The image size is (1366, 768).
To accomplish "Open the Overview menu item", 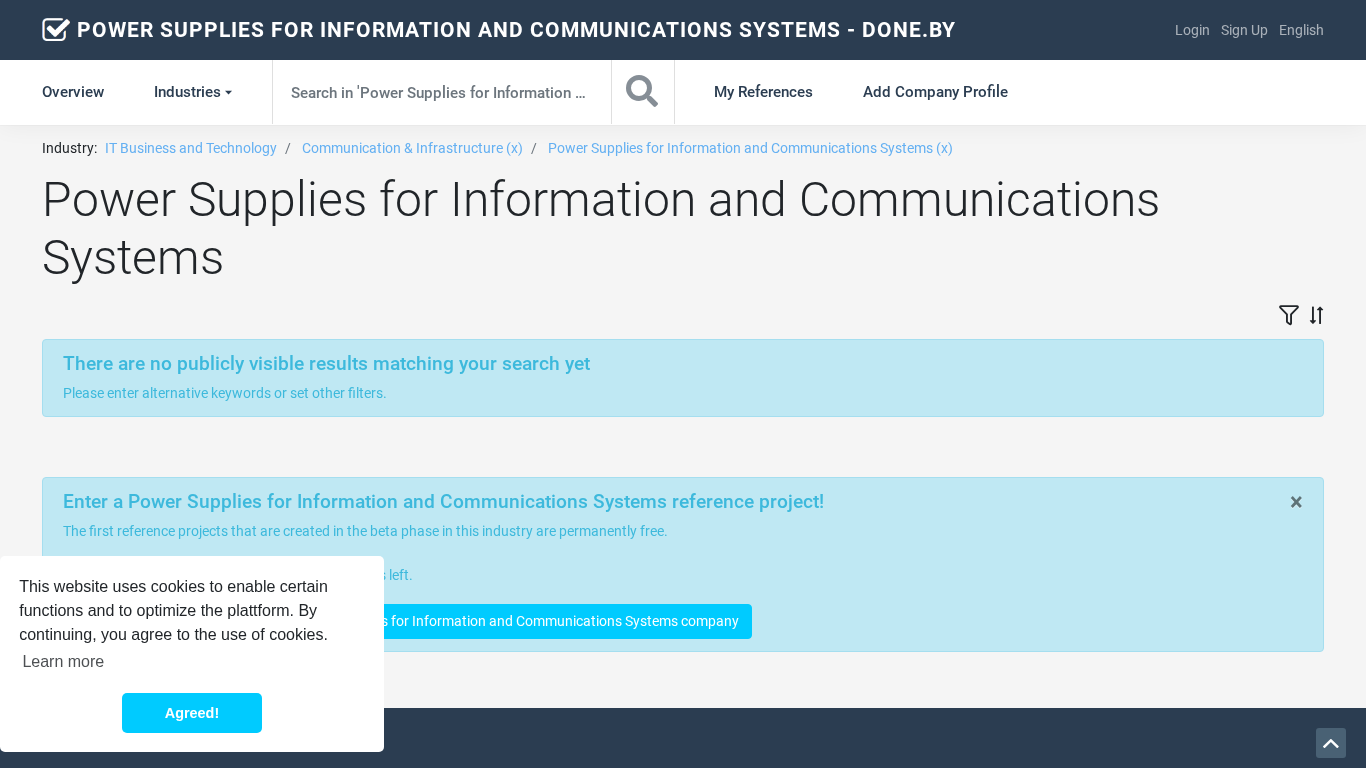I will click(x=73, y=92).
